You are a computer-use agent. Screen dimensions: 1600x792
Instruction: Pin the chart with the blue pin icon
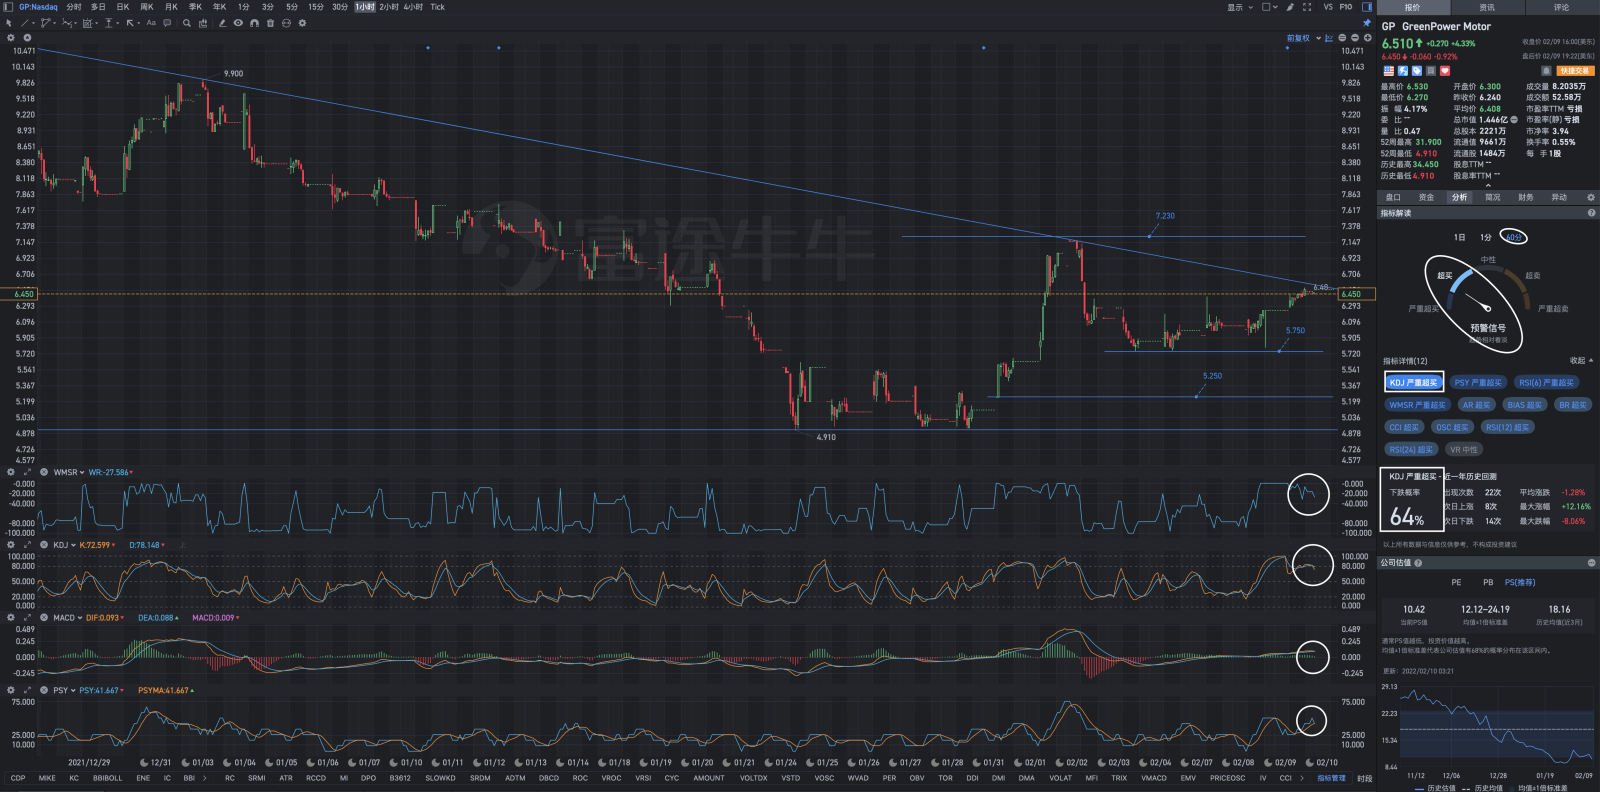point(1366,23)
